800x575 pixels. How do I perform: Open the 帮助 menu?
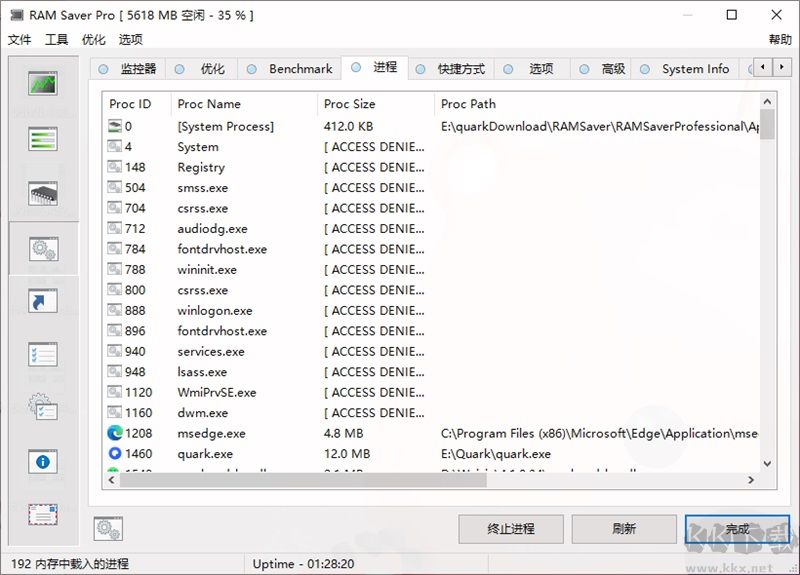(780, 39)
